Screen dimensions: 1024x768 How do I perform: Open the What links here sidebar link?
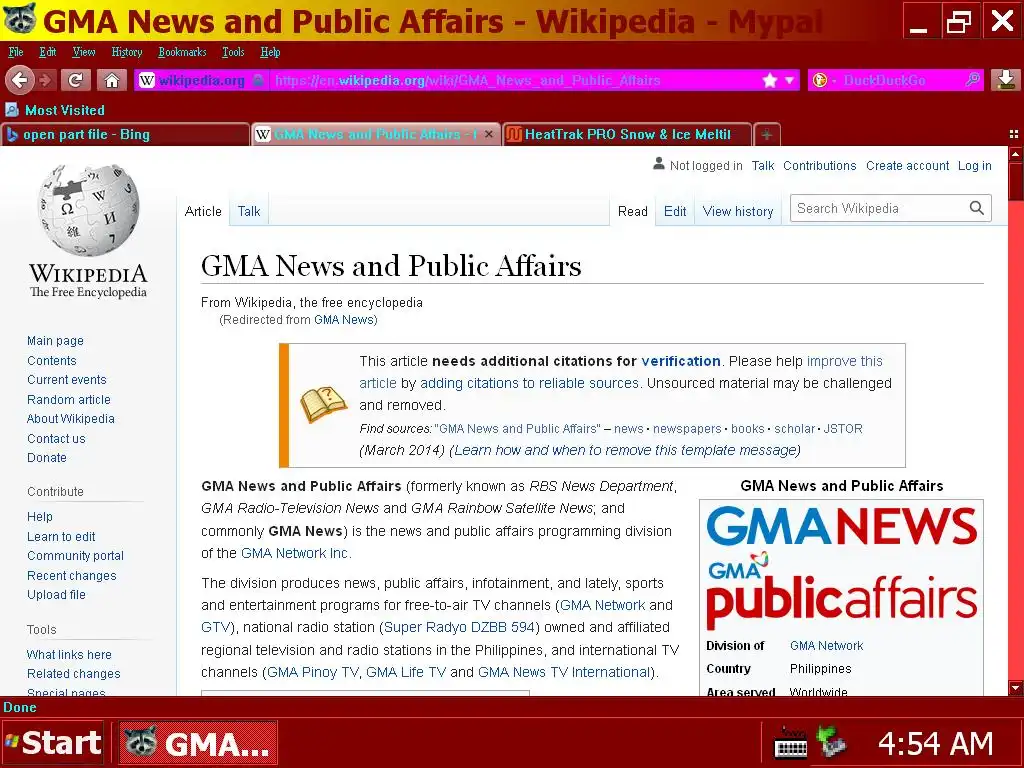point(69,654)
